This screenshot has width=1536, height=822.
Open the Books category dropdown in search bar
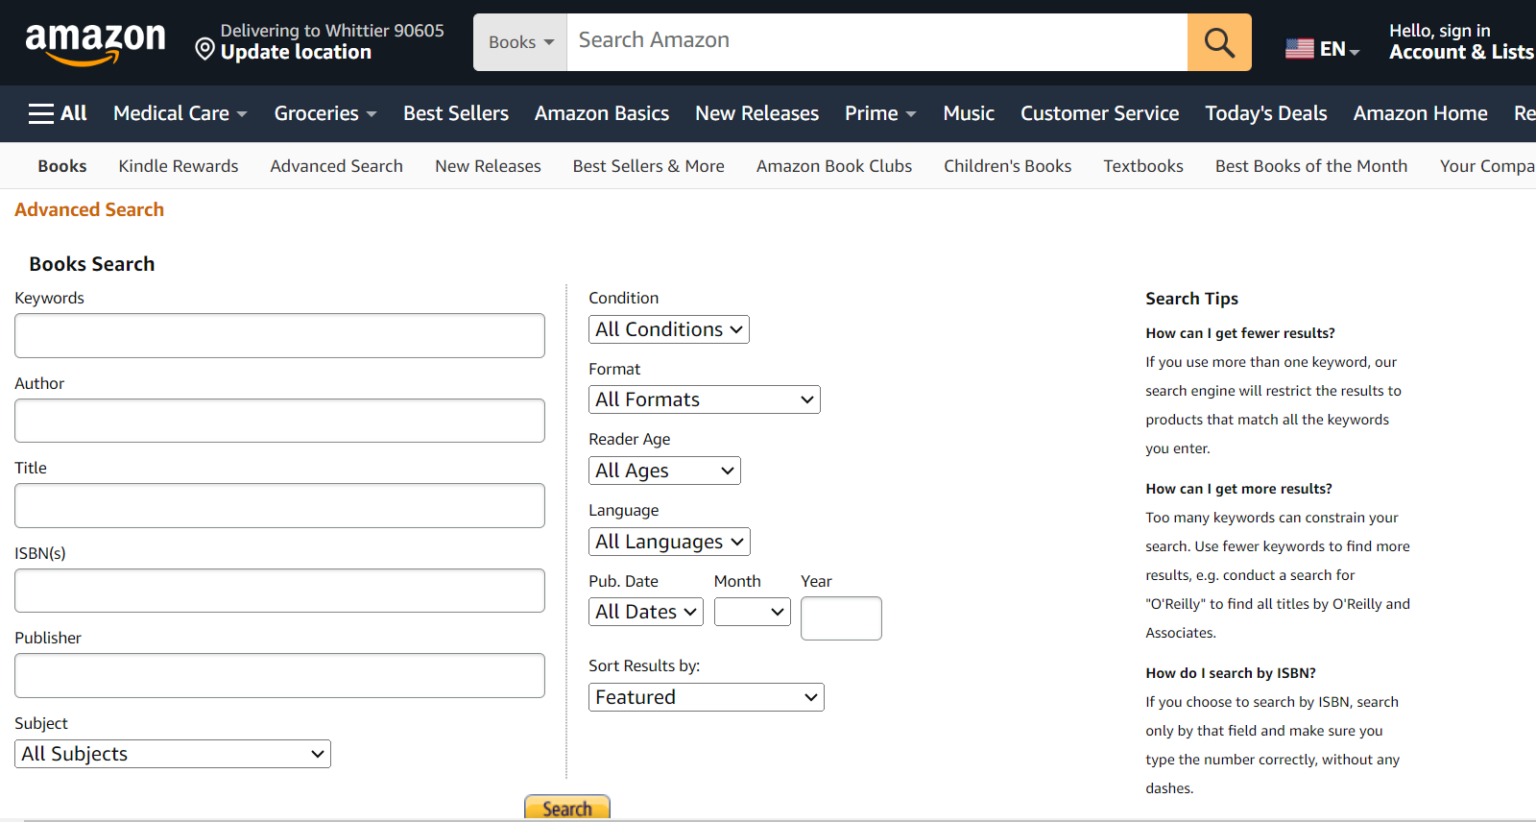pyautogui.click(x=519, y=42)
